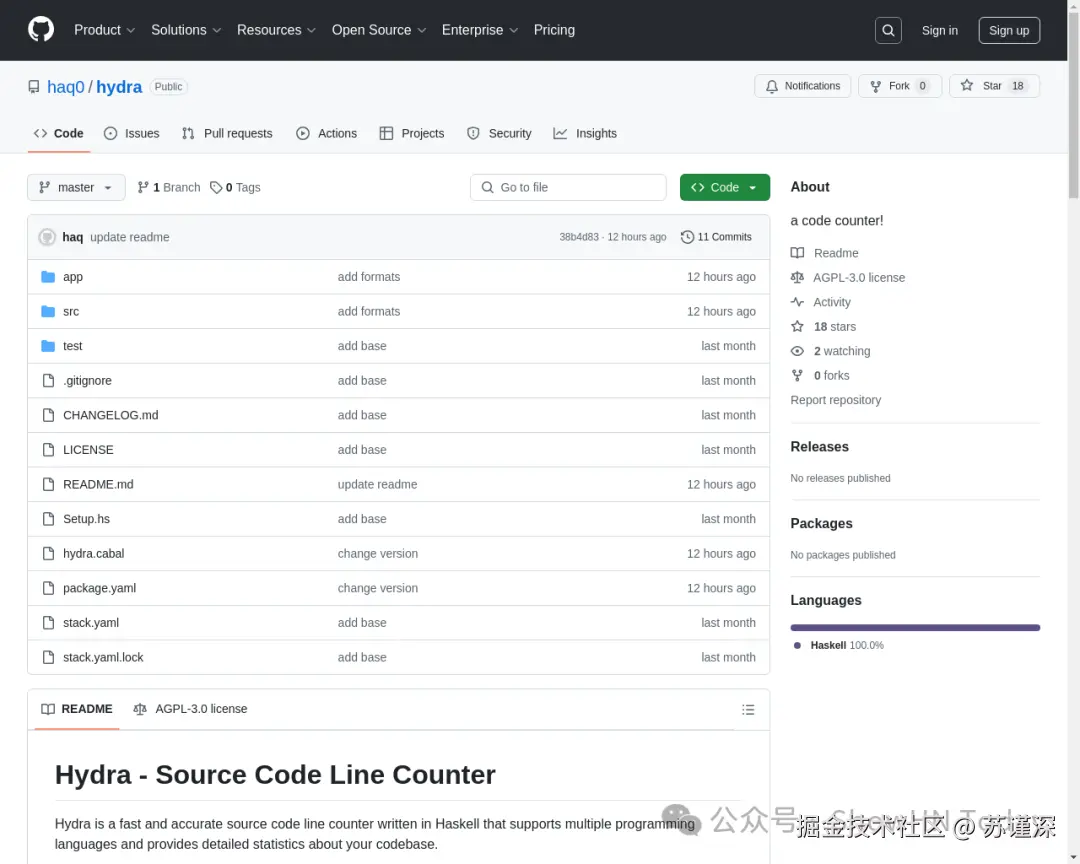1080x864 pixels.
Task: Open the master branch selector dropdown
Action: 76,187
